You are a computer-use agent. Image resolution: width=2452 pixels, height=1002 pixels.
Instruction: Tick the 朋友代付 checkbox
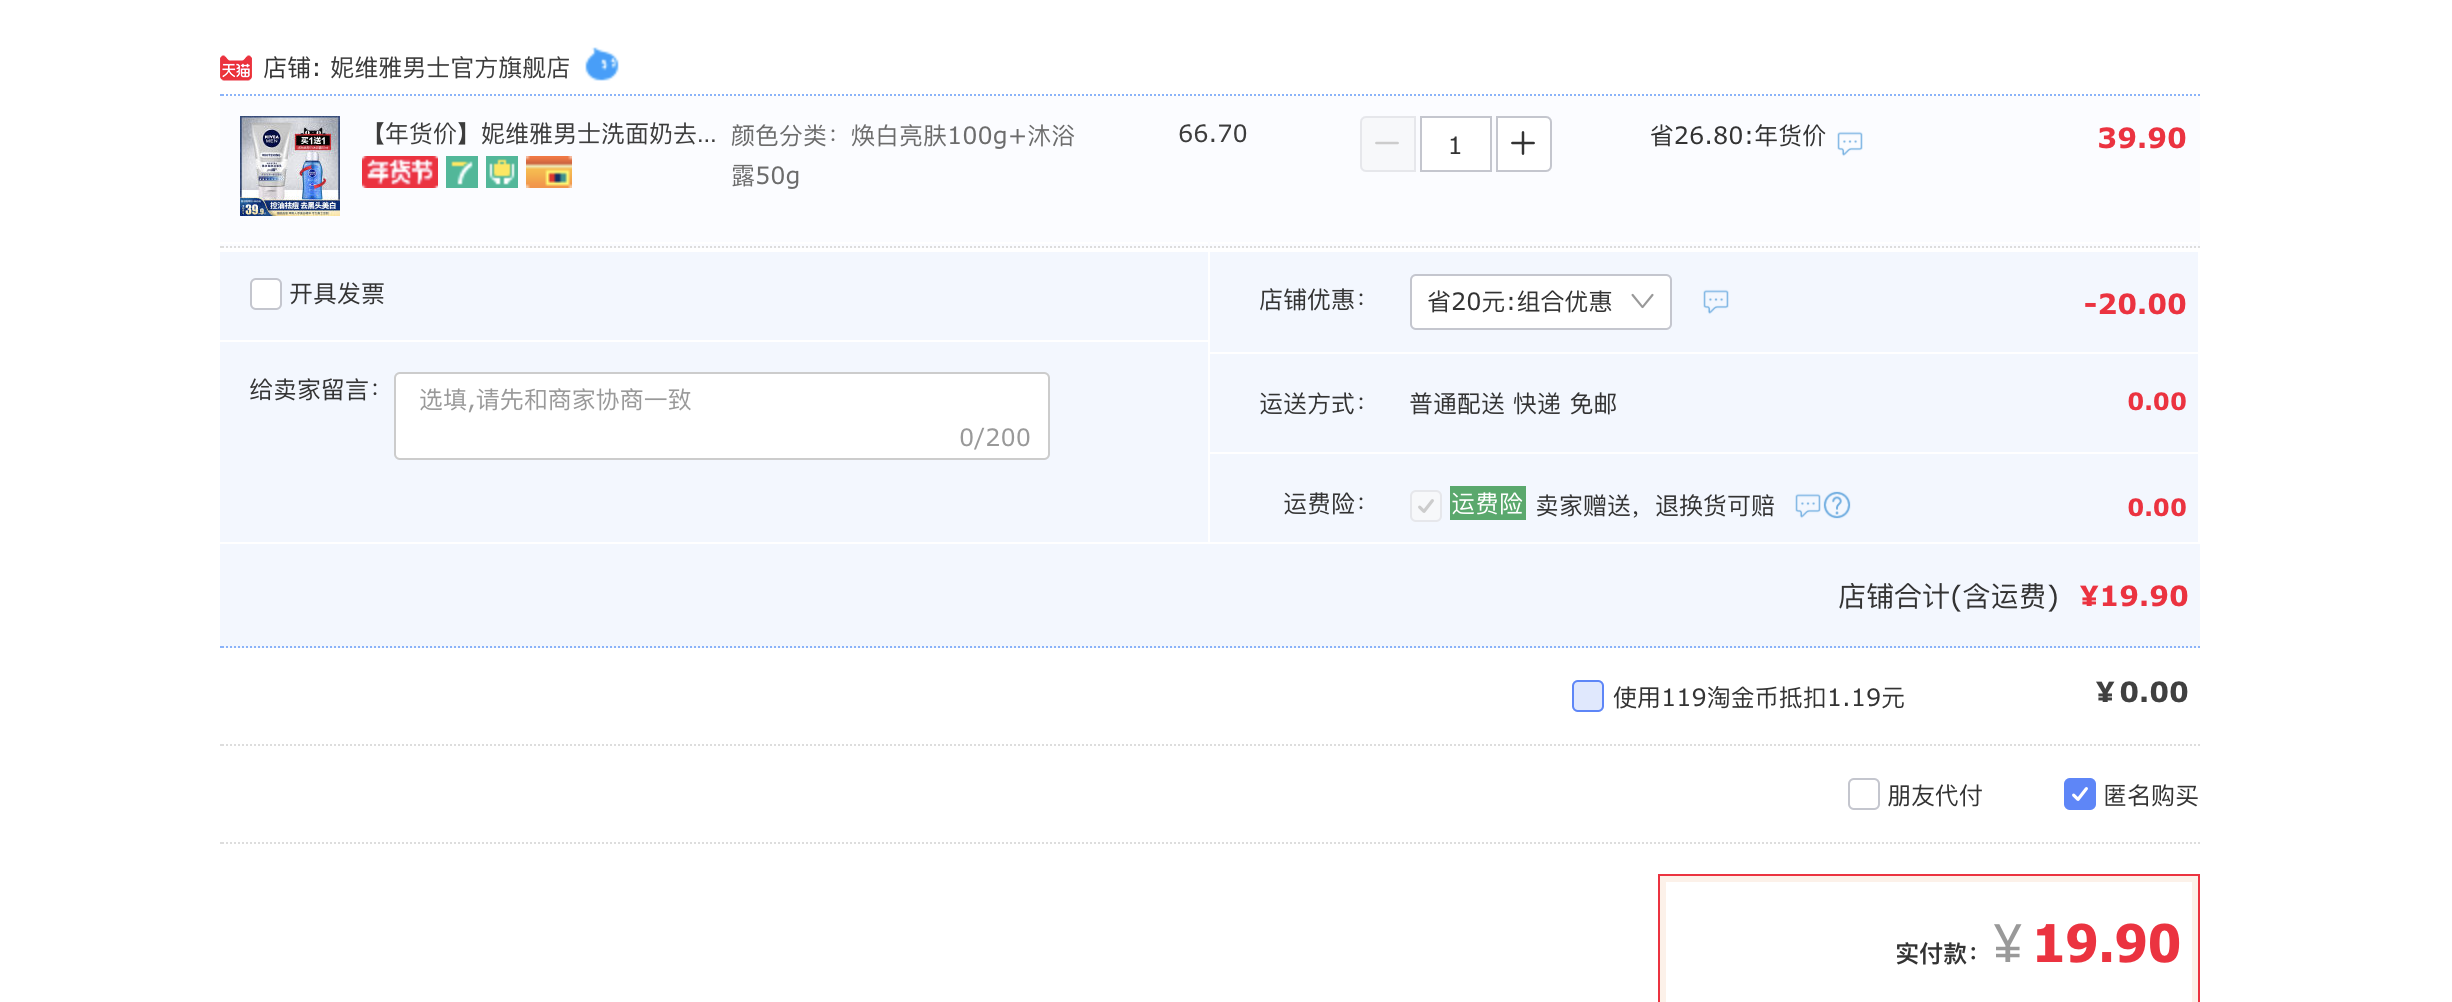[1863, 794]
